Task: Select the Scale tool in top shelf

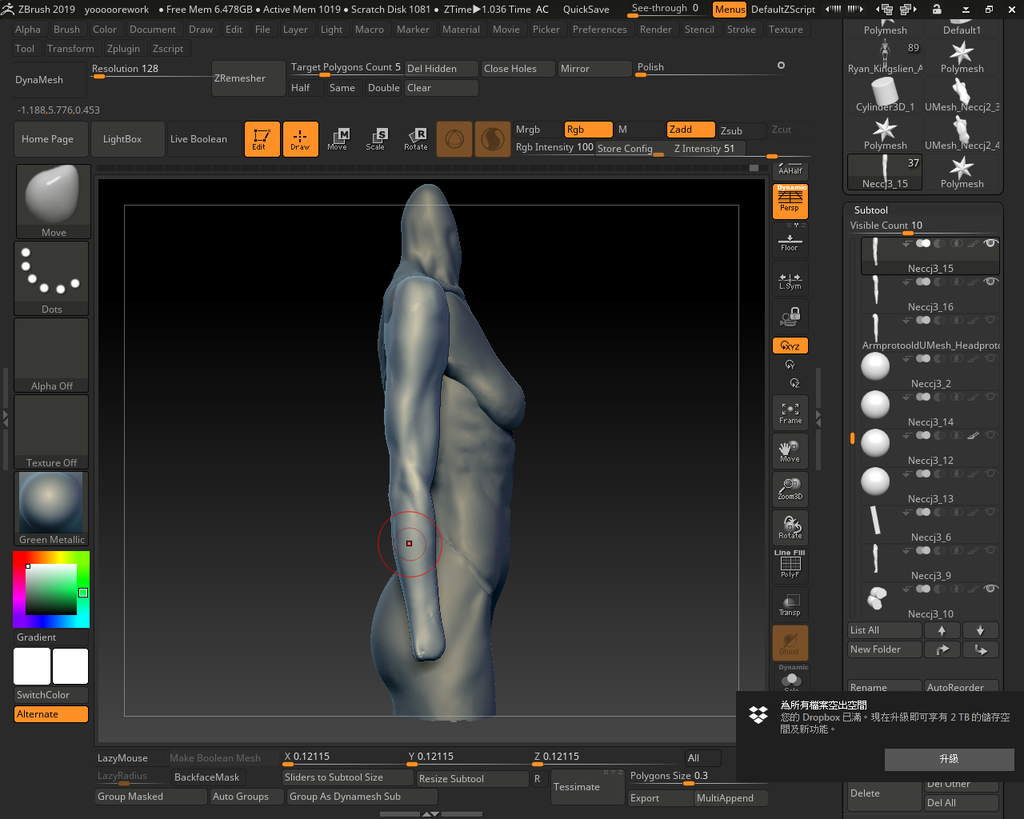Action: (x=376, y=138)
